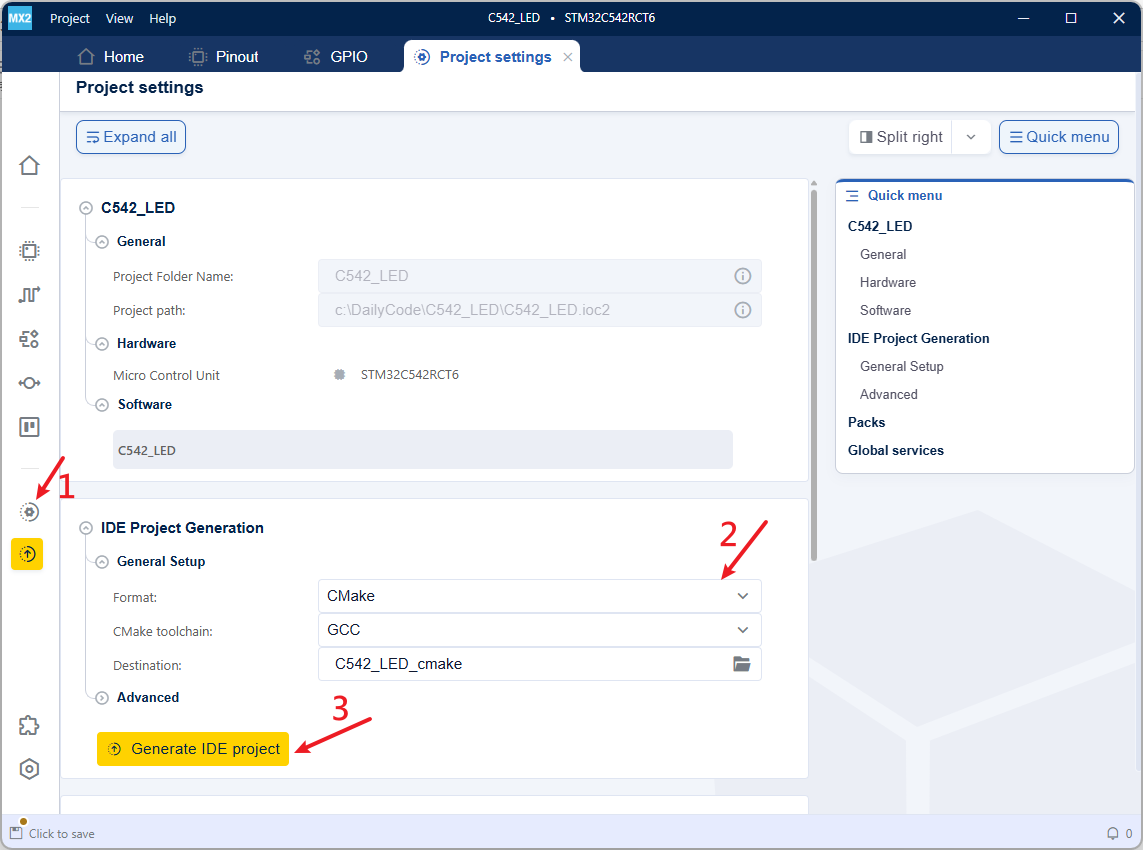
Task: Select the C542_LED software entry
Action: pyautogui.click(x=423, y=450)
